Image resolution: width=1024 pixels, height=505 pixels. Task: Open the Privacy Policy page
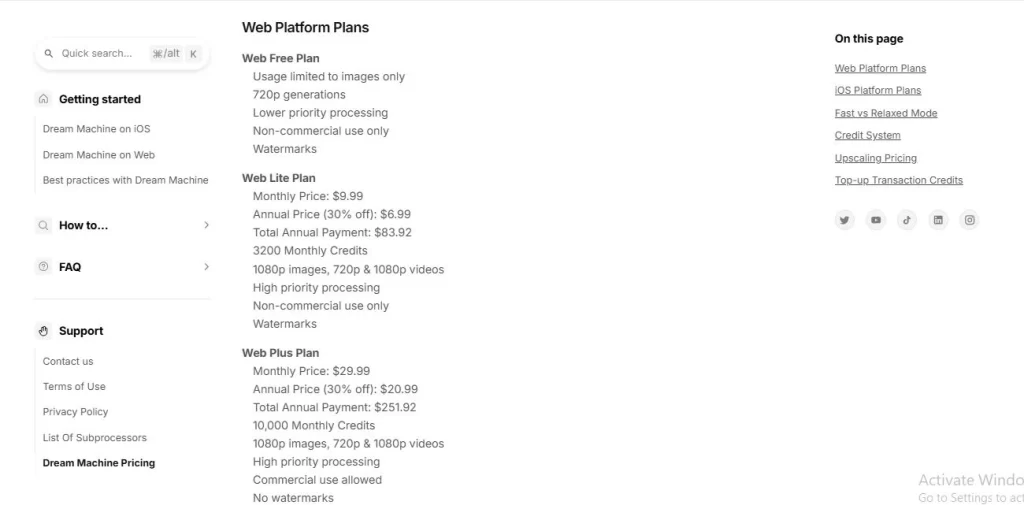[75, 412]
